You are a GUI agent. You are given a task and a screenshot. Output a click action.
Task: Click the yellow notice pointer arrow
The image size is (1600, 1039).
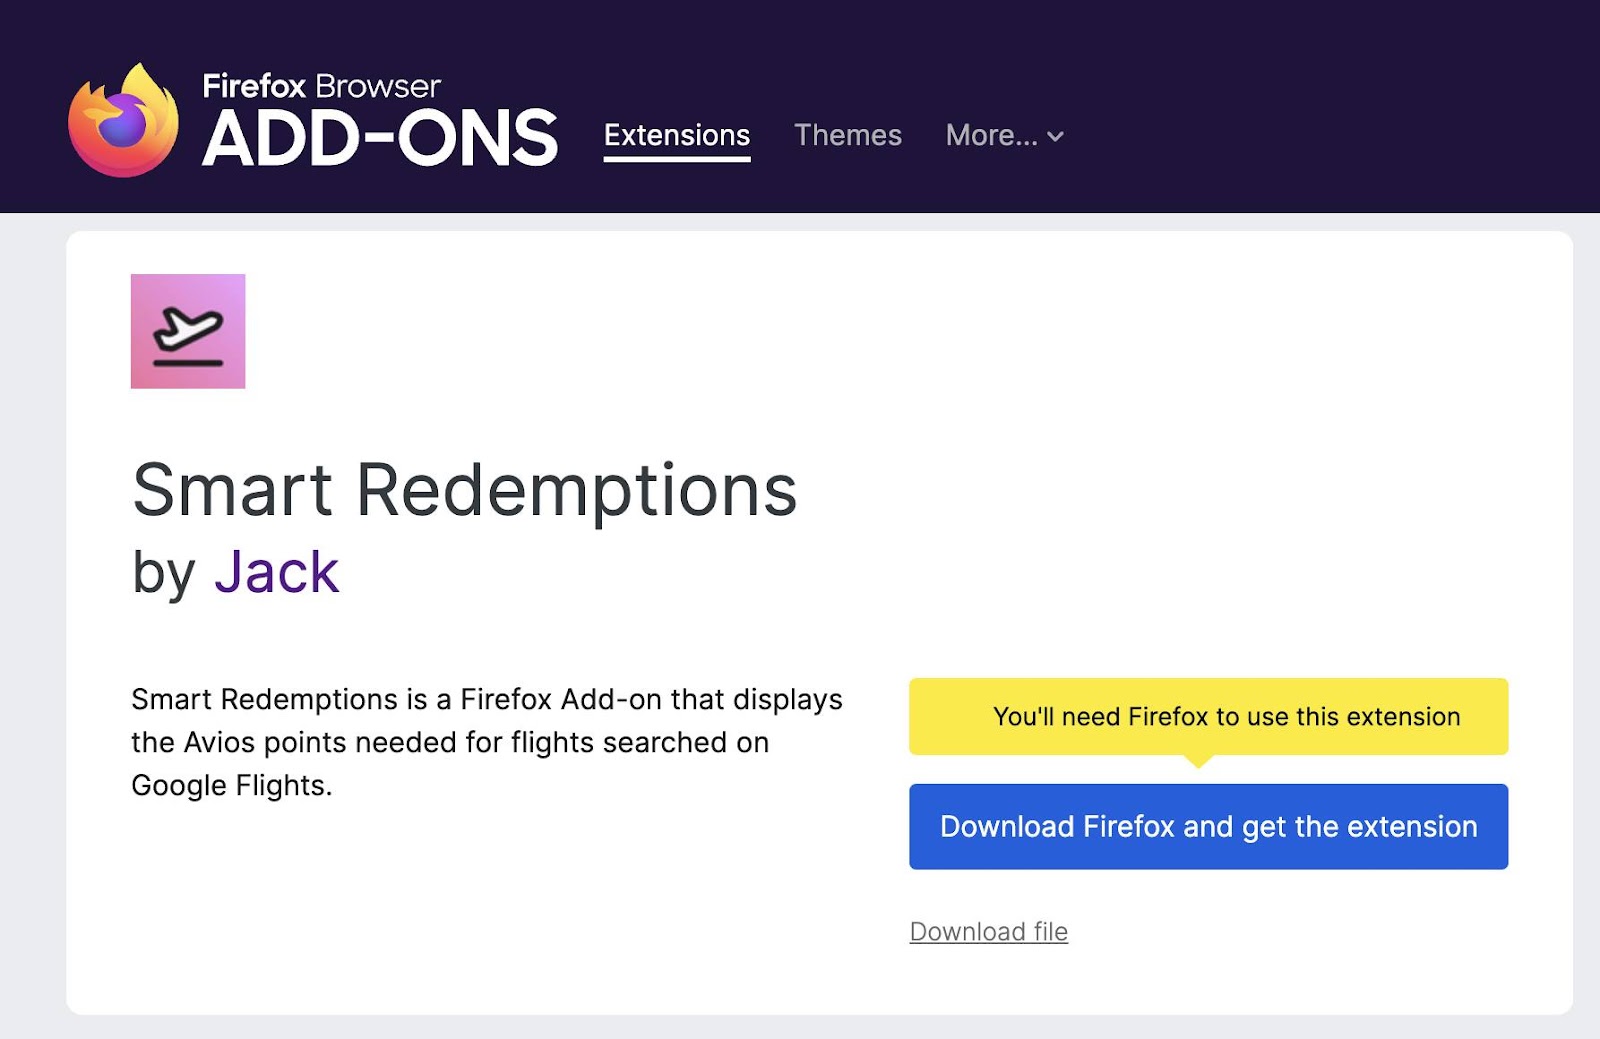click(x=1198, y=761)
